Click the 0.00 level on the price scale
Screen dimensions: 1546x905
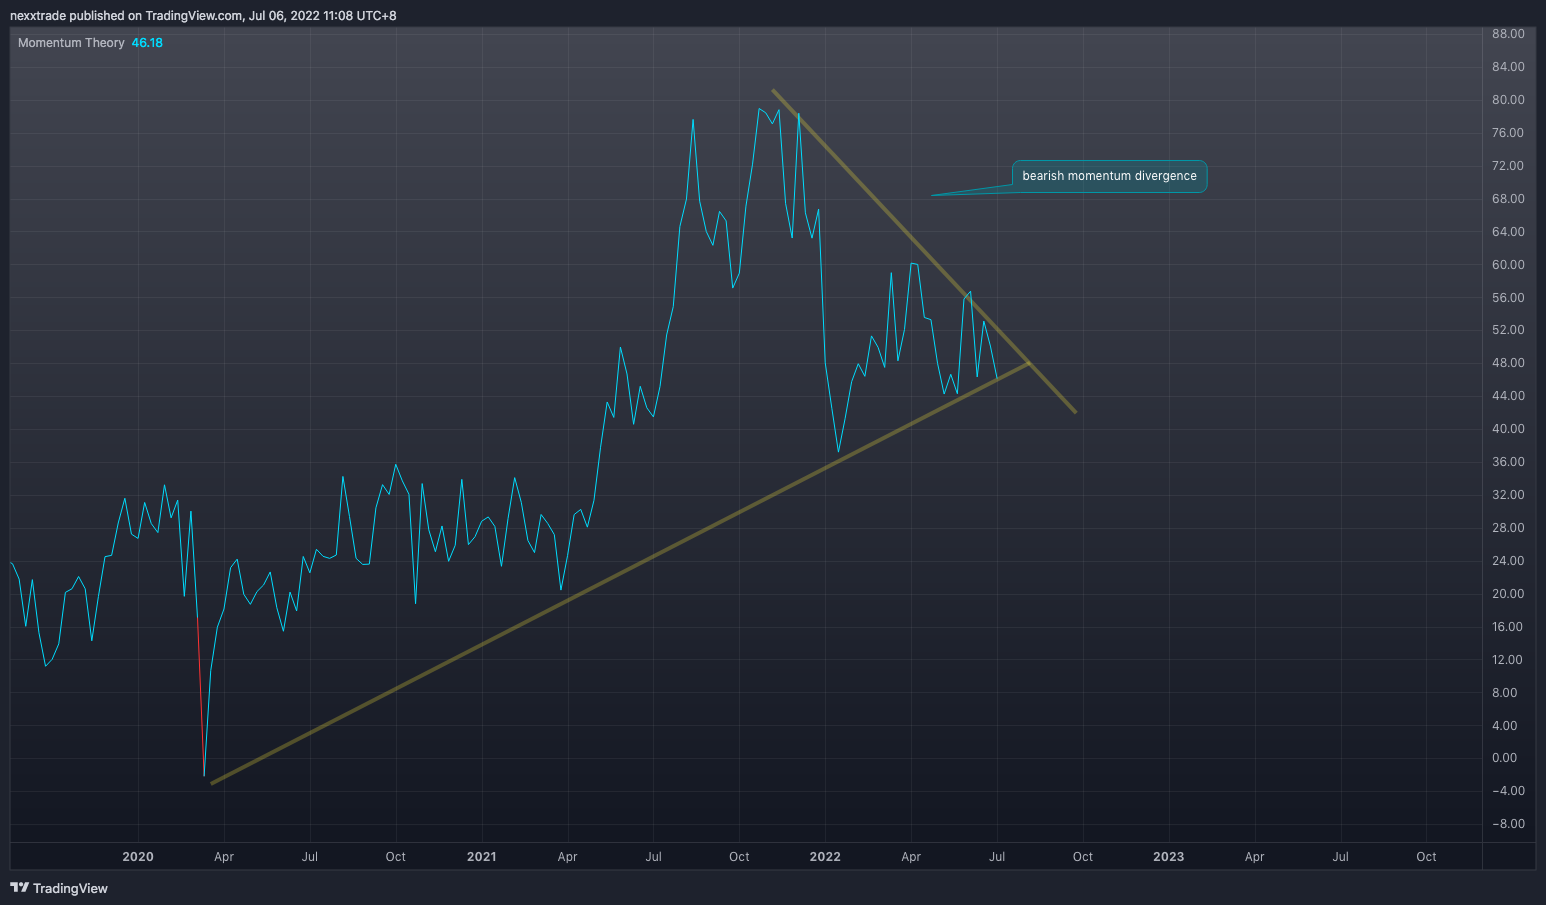[x=1504, y=758]
